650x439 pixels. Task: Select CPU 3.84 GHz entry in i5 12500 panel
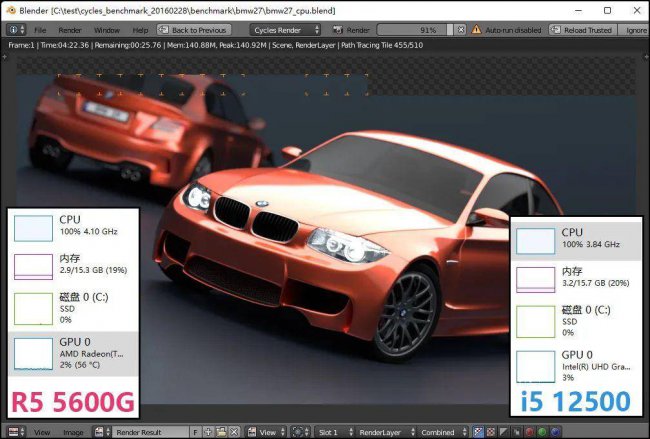click(x=575, y=240)
